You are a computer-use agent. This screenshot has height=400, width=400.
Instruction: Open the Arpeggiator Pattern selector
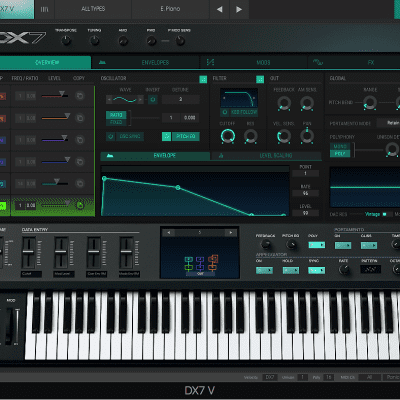point(370,269)
